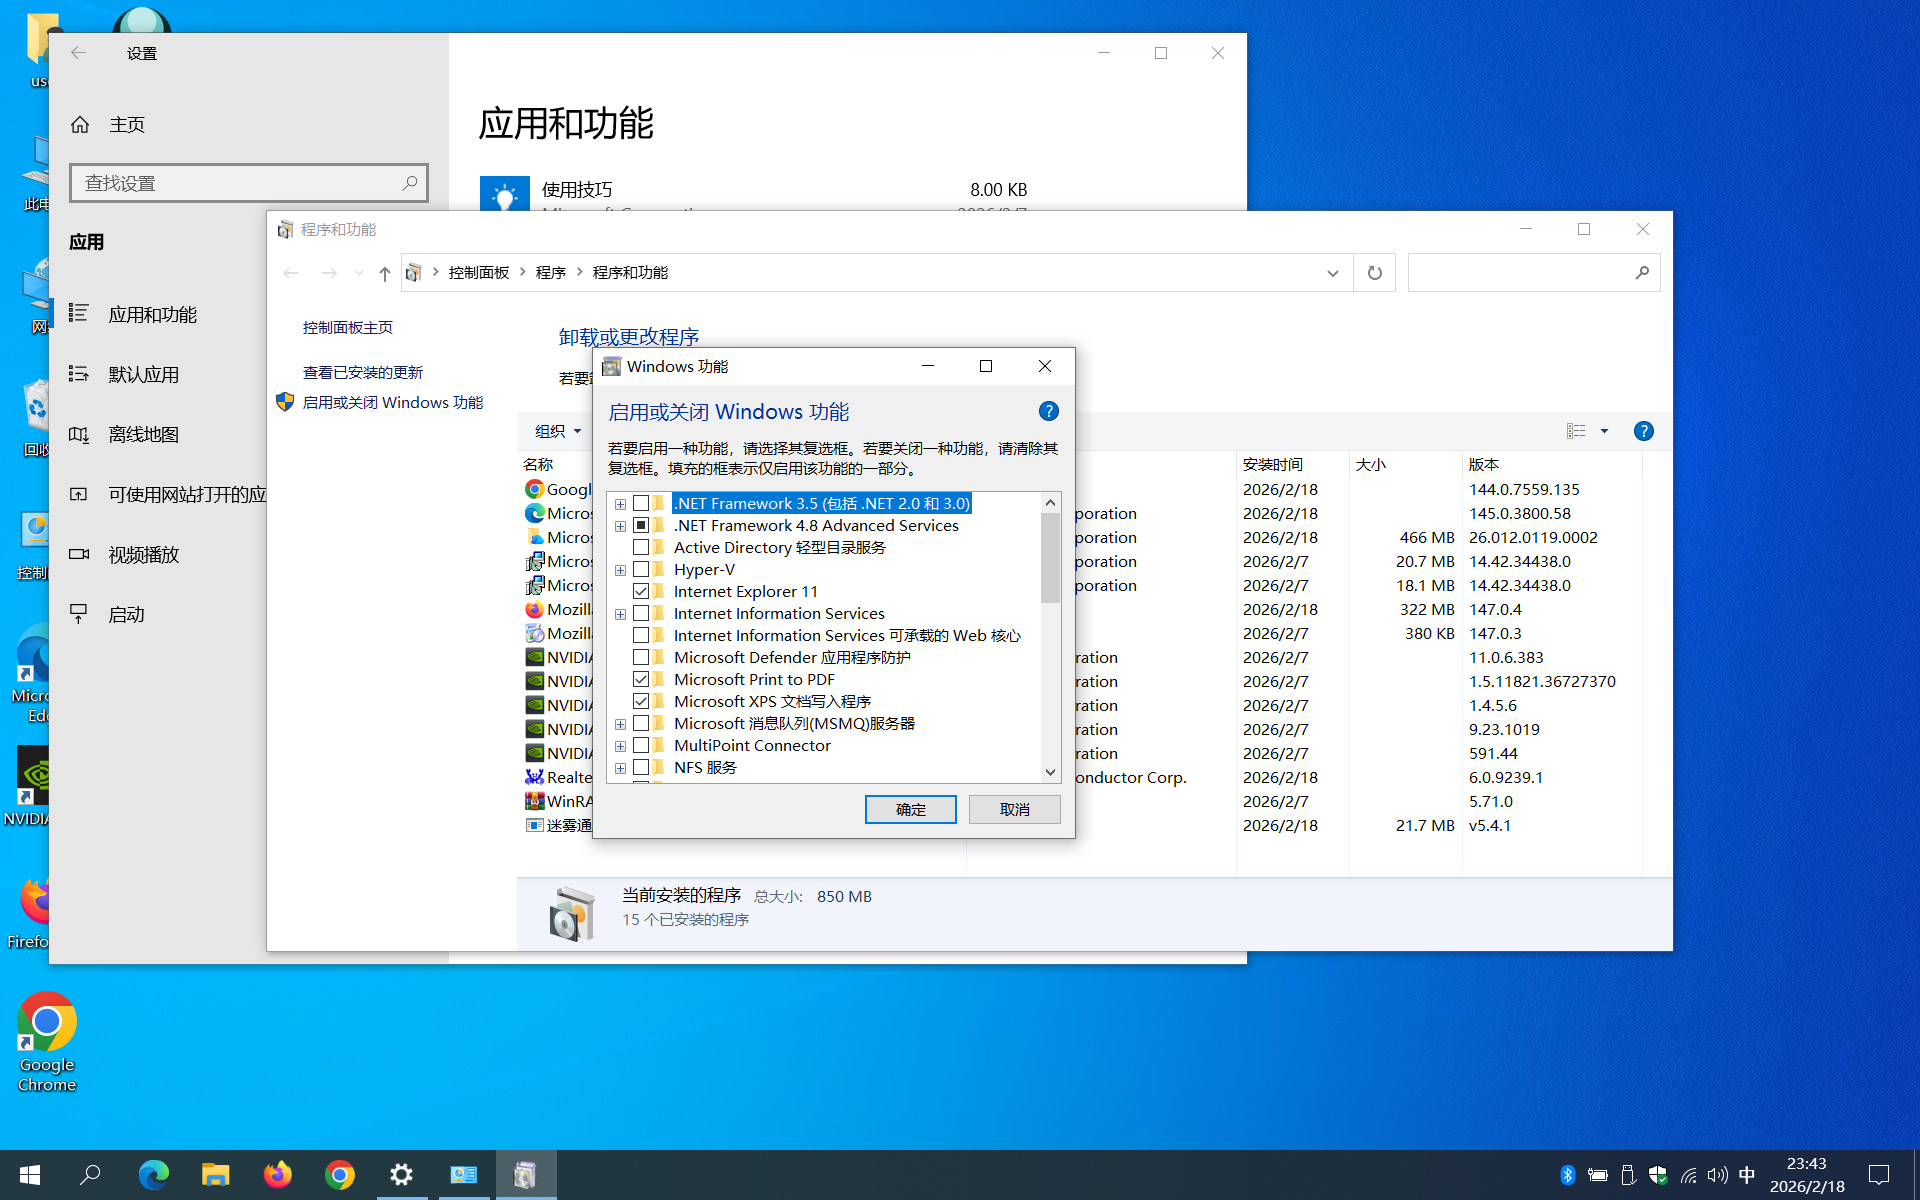Expand the Internet Information Services node
The width and height of the screenshot is (1920, 1200).
coord(620,614)
